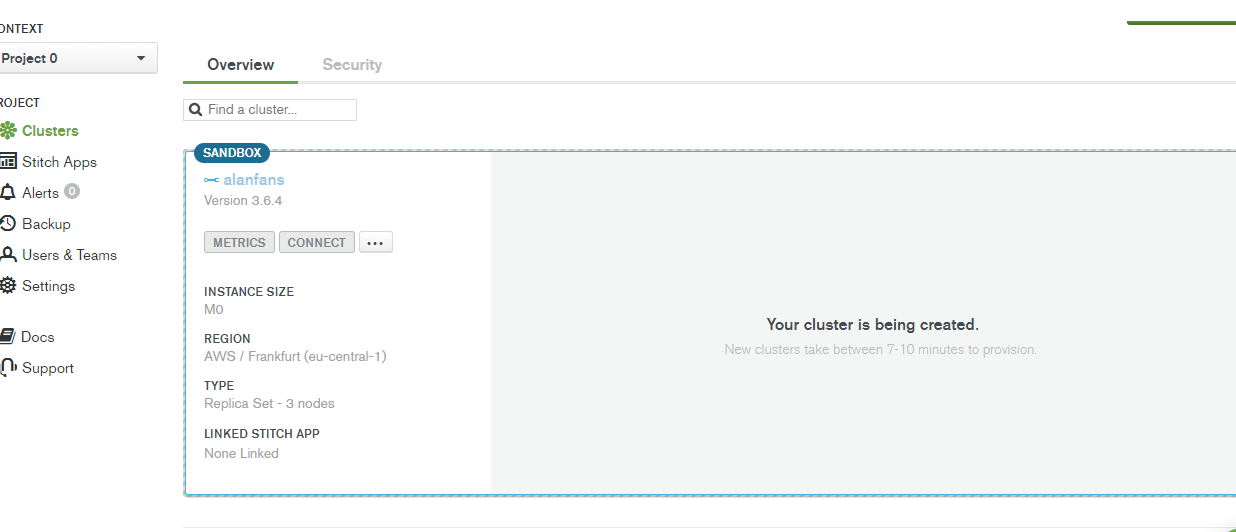This screenshot has width=1236, height=532.
Task: Click the Alerts count badge
Action: [72, 192]
